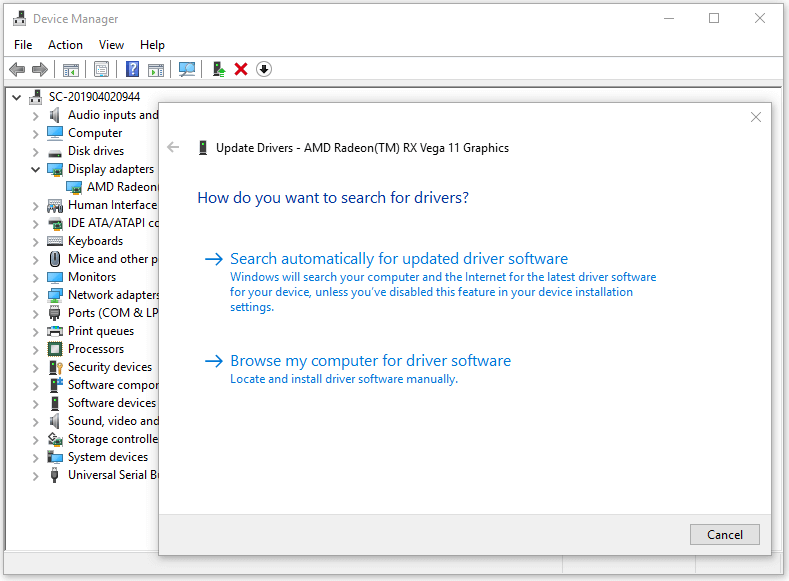Expand the Processors node arrow

coord(35,350)
